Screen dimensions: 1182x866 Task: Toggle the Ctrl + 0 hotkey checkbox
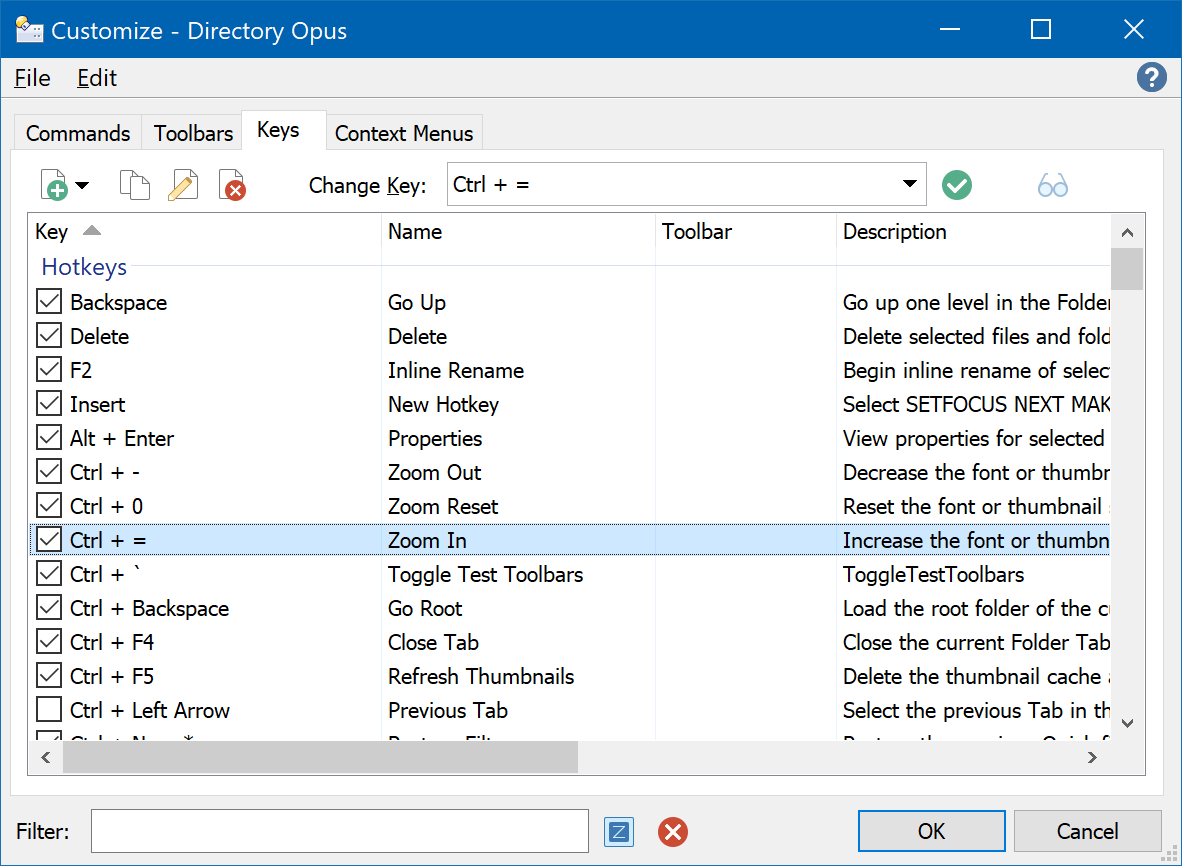(49, 505)
